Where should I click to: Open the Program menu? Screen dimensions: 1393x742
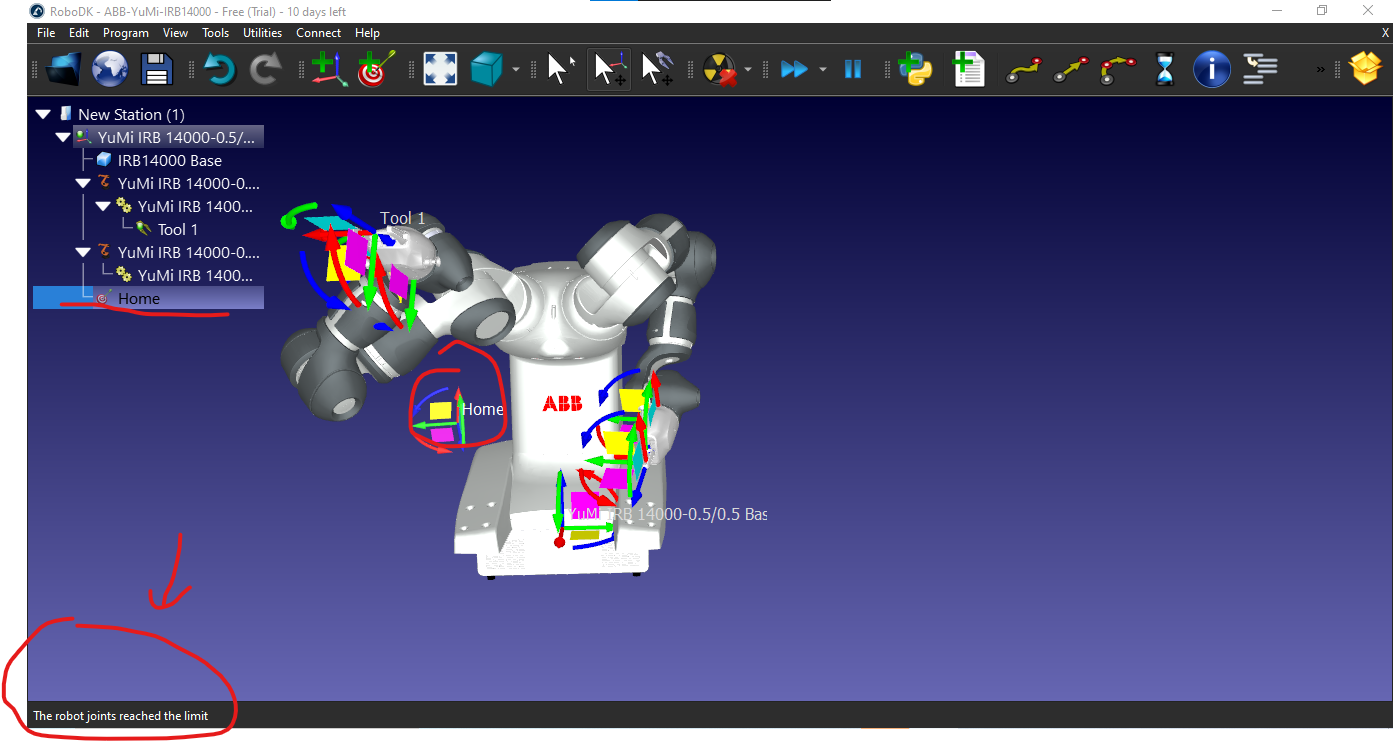click(126, 33)
